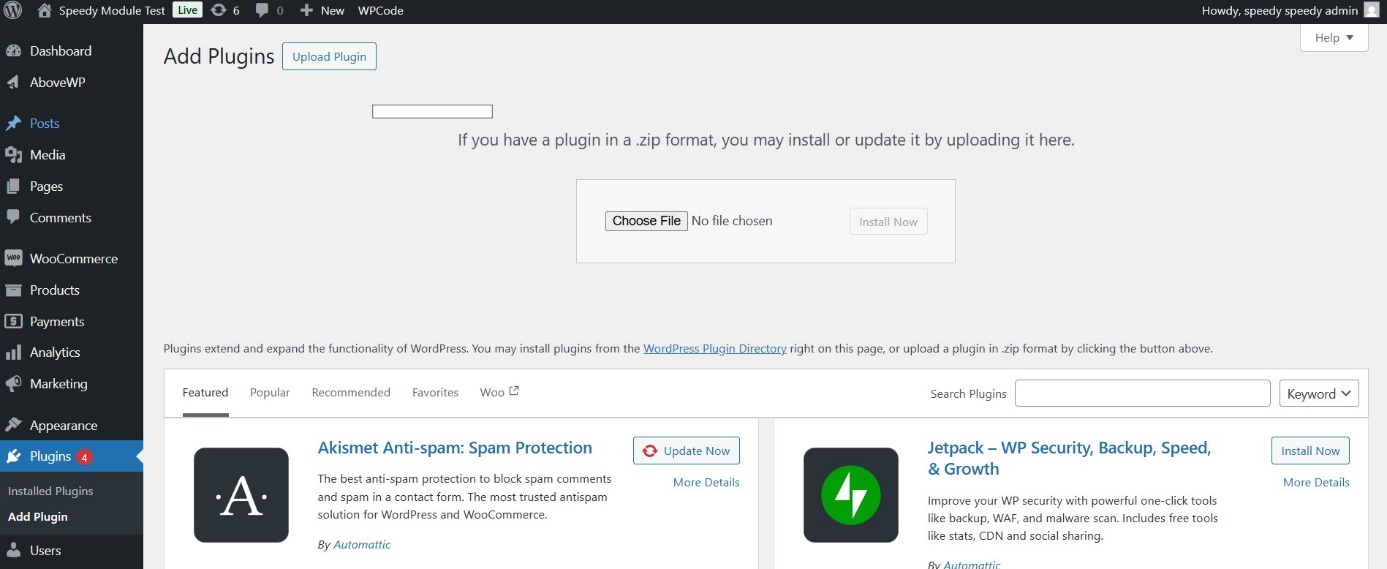This screenshot has width=1387, height=569.
Task: Click the Pages sidebar icon
Action: [x=13, y=186]
